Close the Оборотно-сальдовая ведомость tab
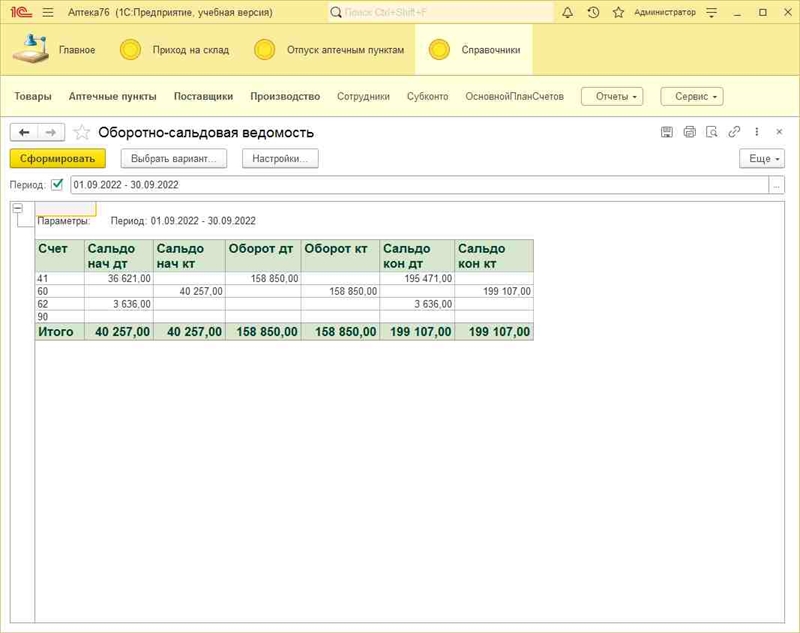 click(x=779, y=132)
